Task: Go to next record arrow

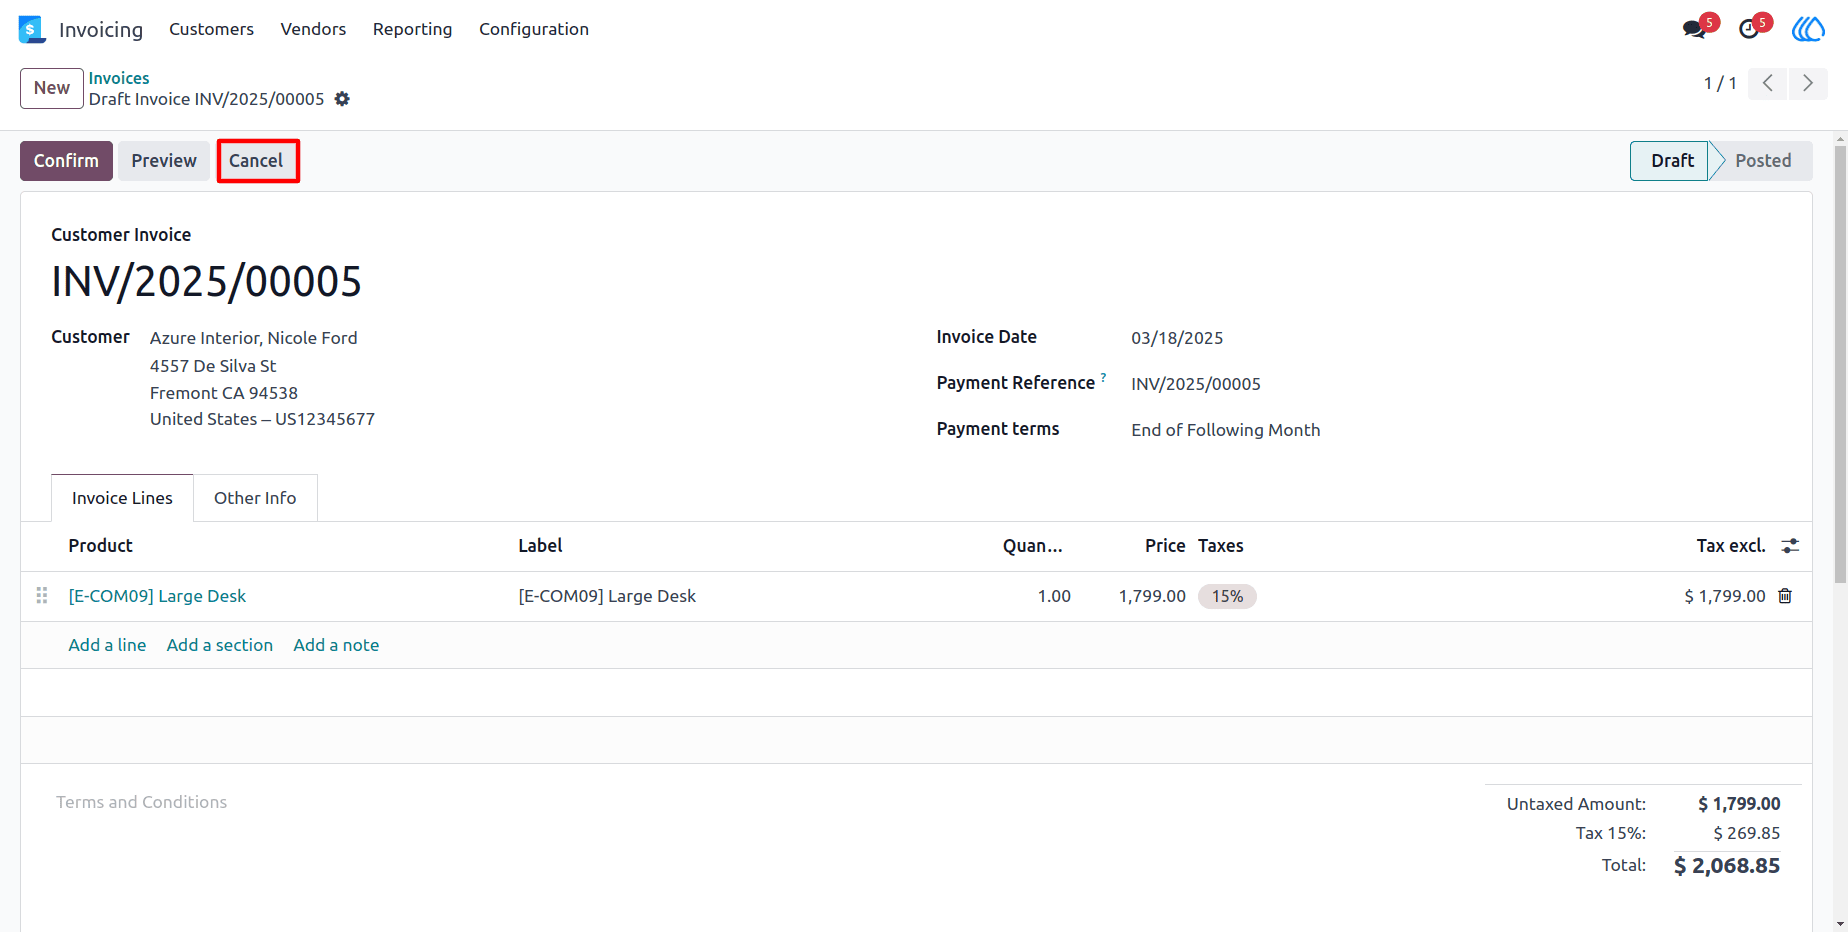Action: [1808, 83]
